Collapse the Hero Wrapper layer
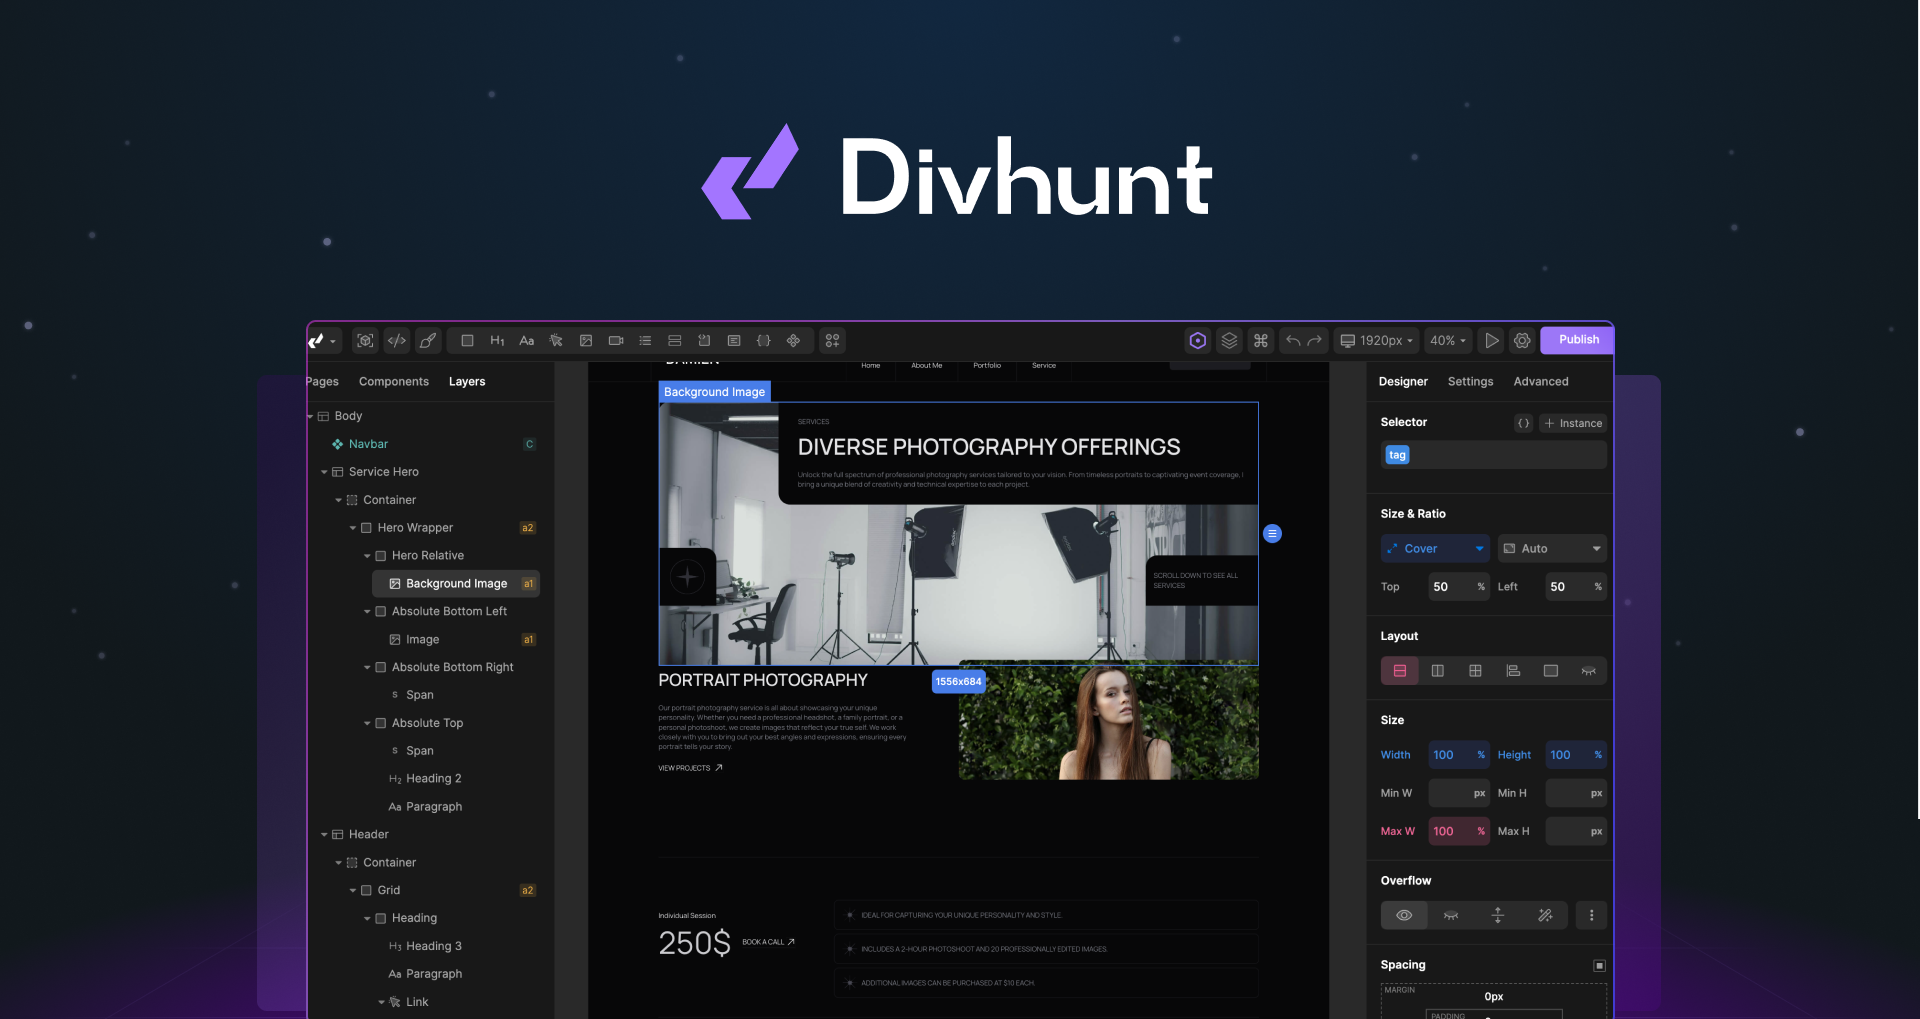1920x1019 pixels. (x=352, y=527)
